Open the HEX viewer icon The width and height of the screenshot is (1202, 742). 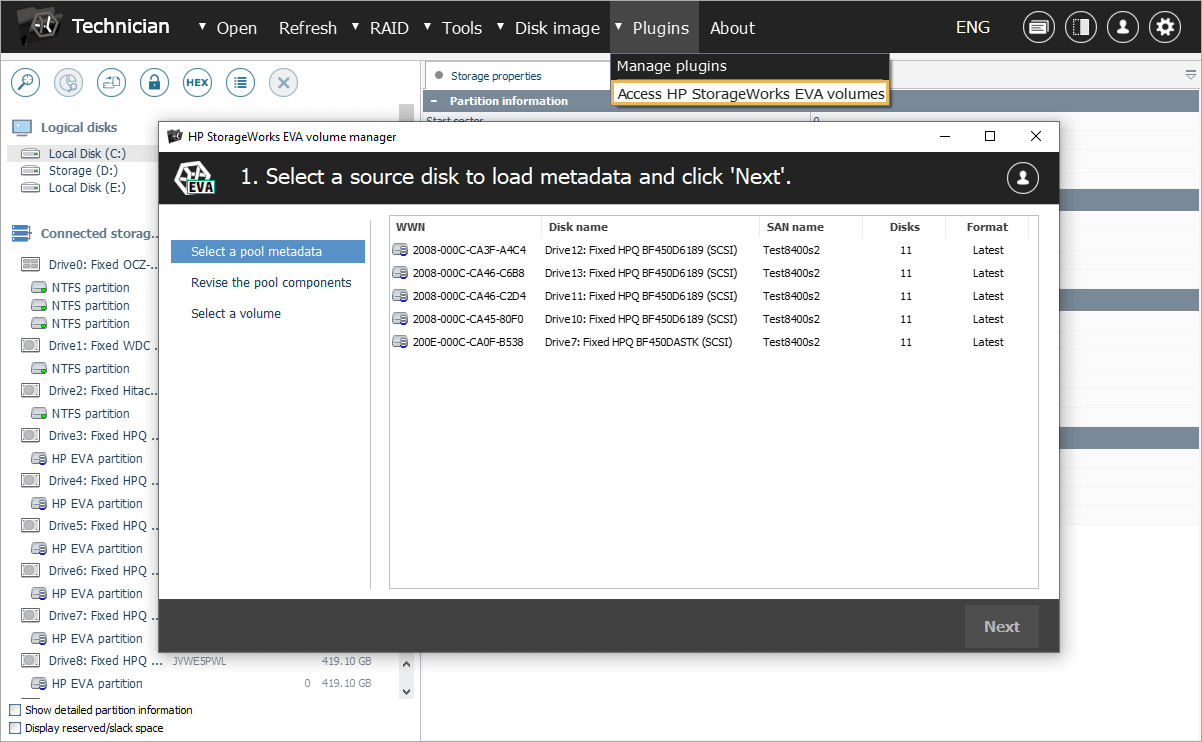(x=197, y=83)
